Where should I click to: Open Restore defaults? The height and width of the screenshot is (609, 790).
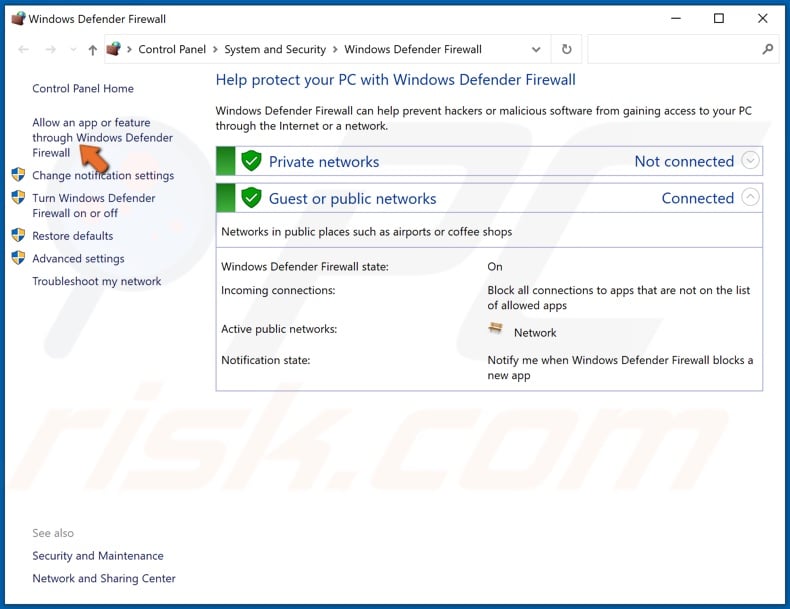tap(73, 236)
